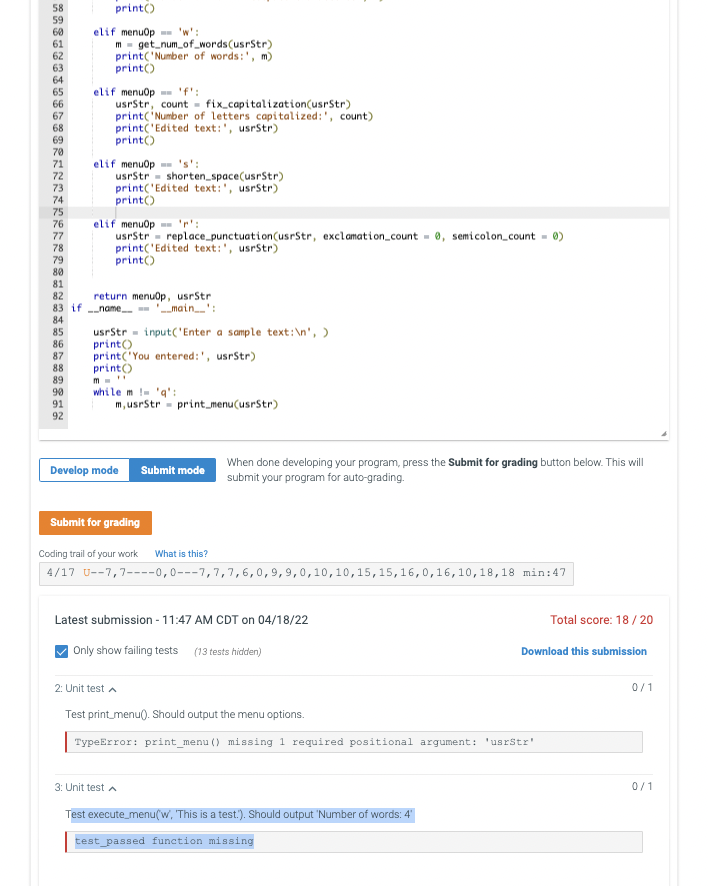Select the Submit mode tab
This screenshot has height=886, width=708.
pyautogui.click(x=172, y=470)
